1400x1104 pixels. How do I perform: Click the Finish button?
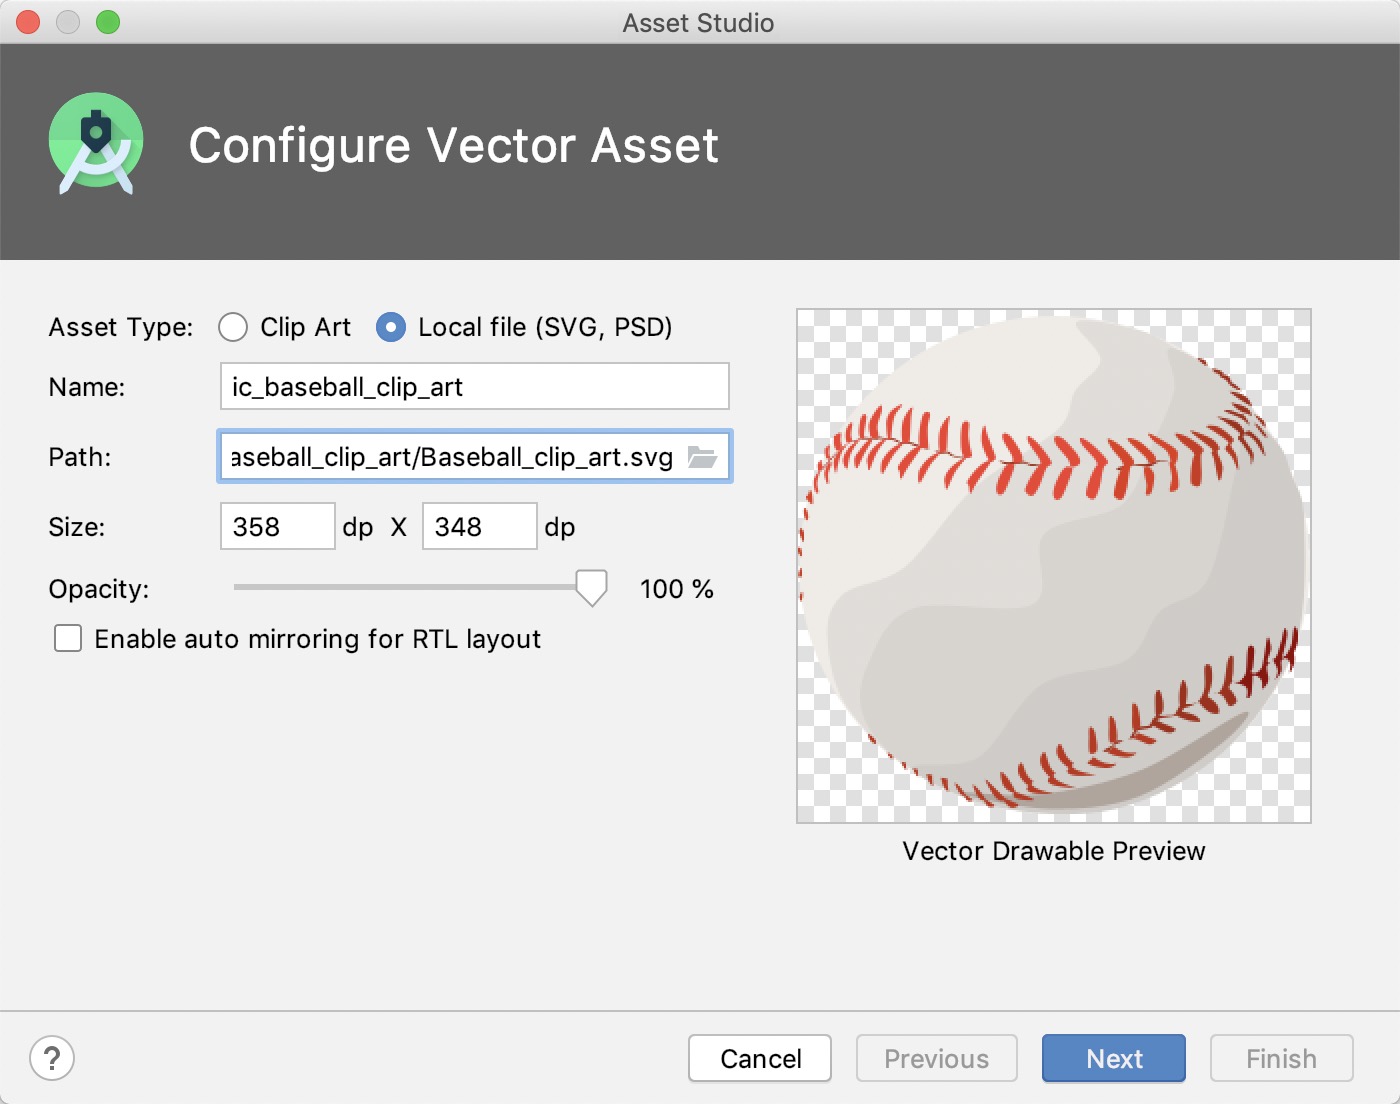coord(1282,1058)
